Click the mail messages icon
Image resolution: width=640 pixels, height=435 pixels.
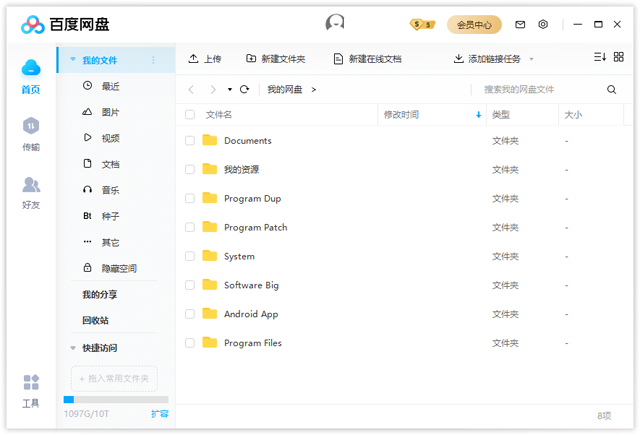(x=520, y=24)
